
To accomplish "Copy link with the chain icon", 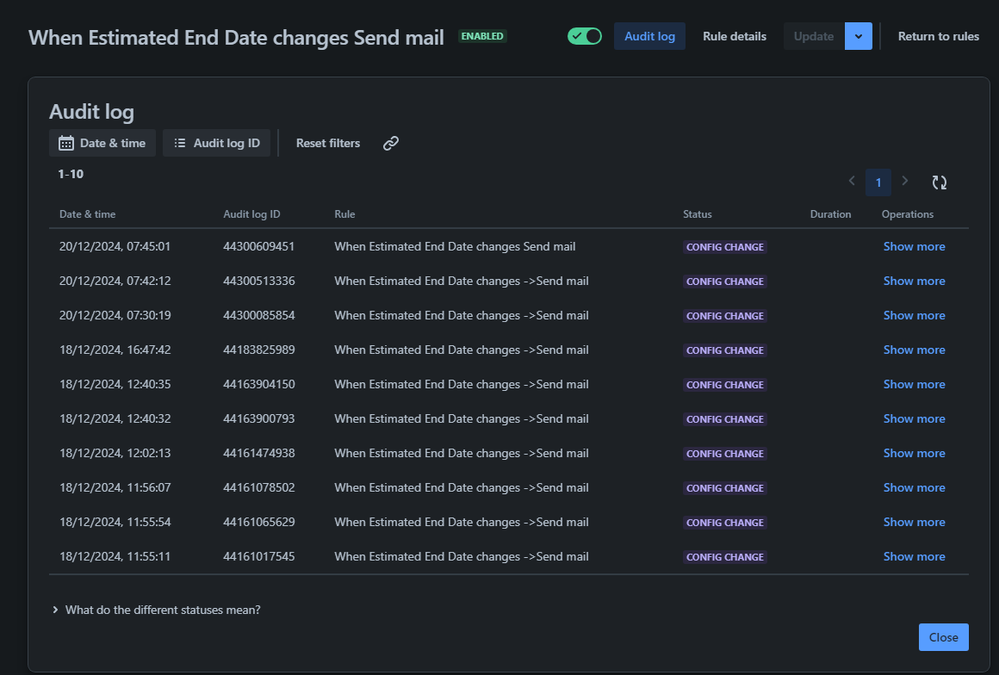I will pyautogui.click(x=391, y=143).
